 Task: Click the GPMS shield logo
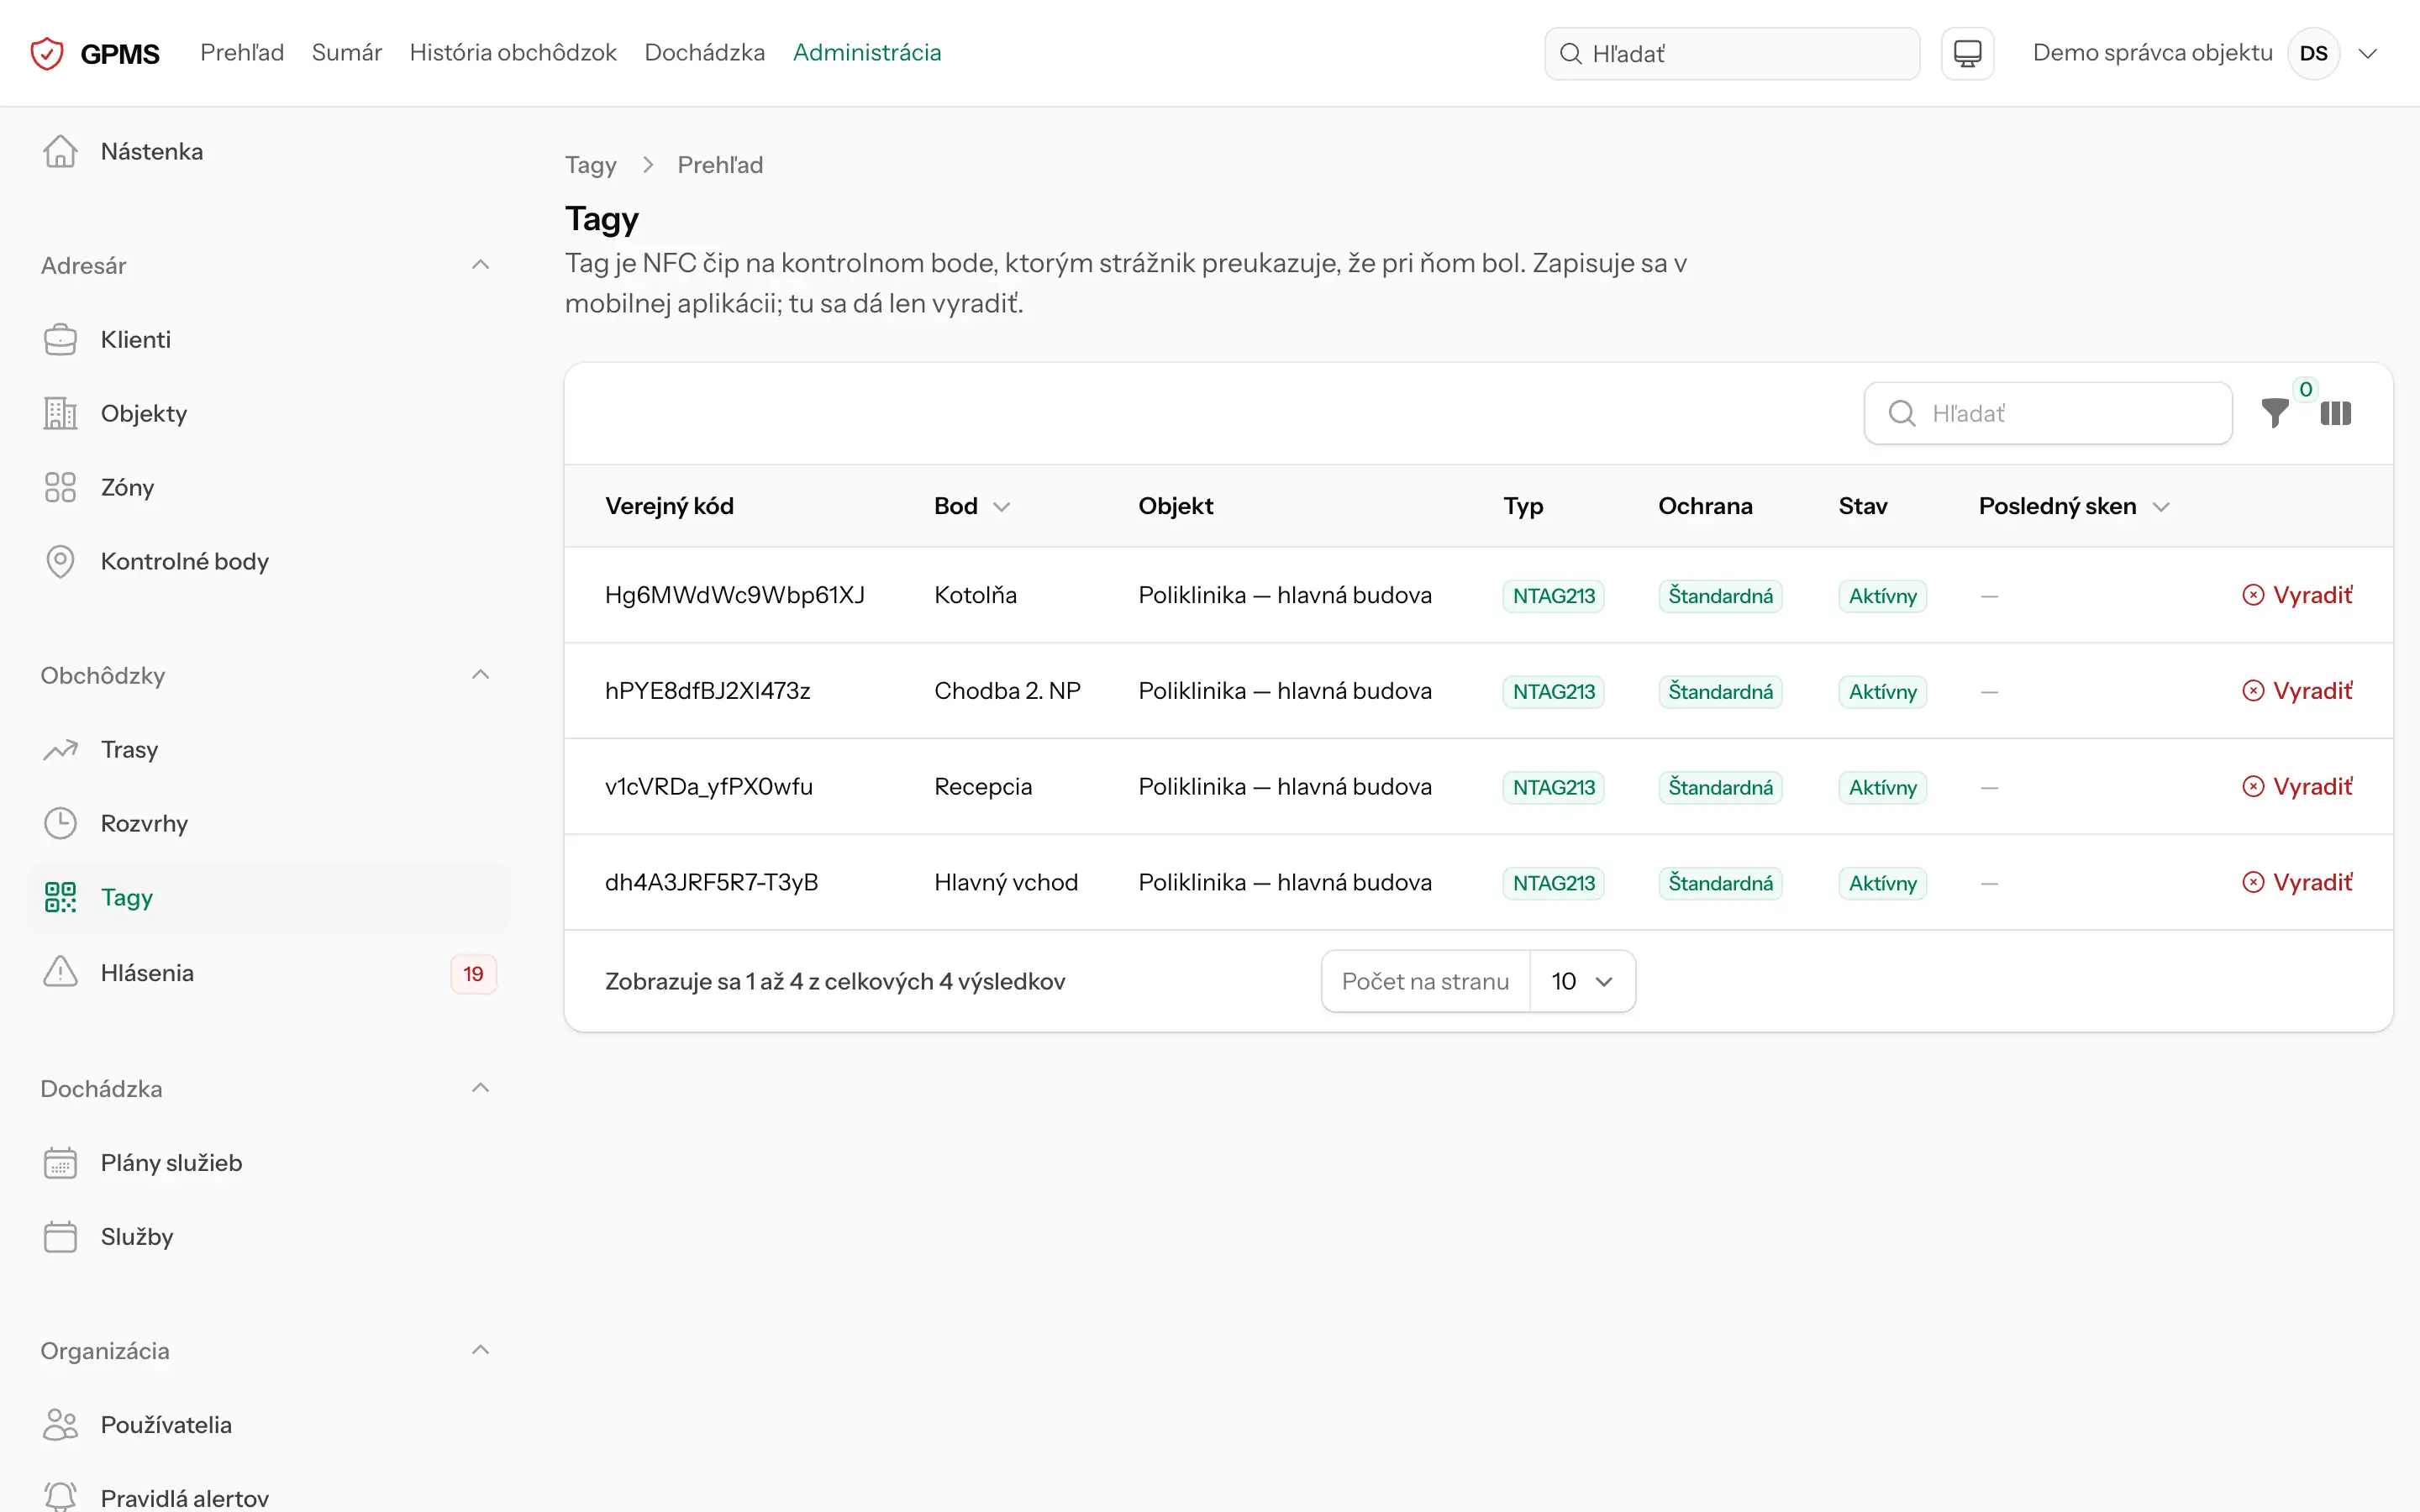47,53
